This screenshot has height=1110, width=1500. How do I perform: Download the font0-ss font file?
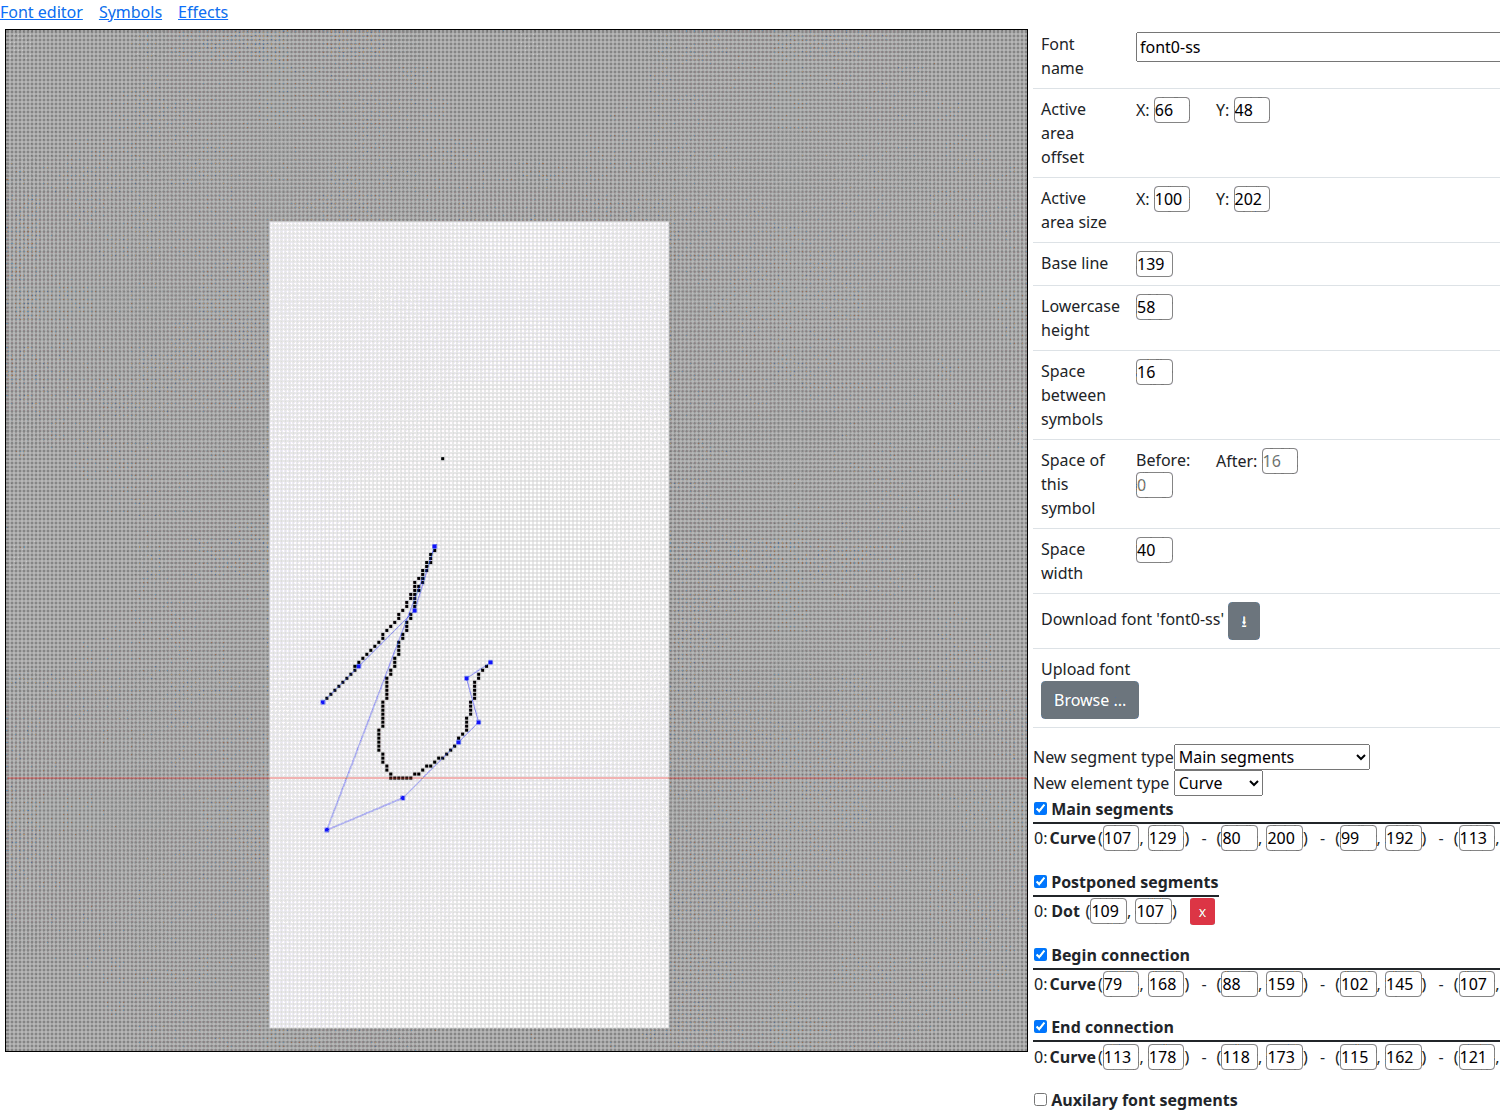[x=1243, y=621]
